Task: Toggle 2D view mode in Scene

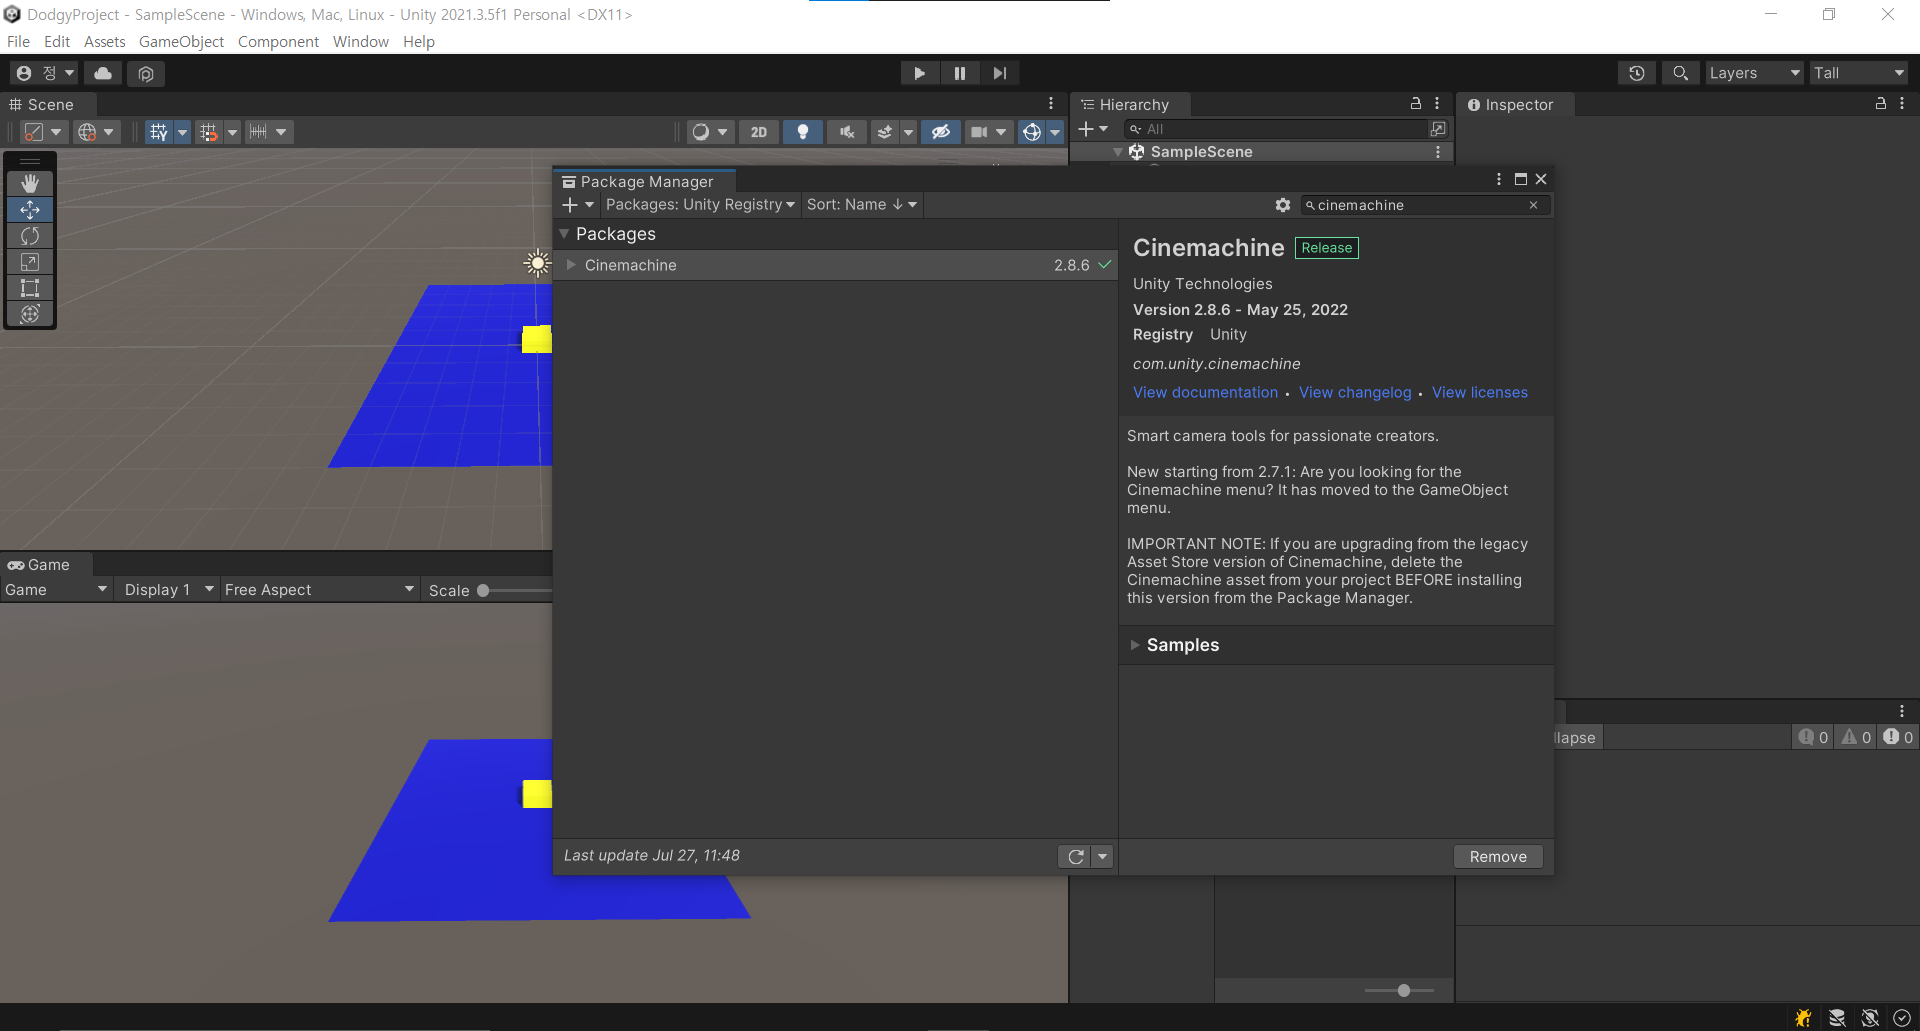Action: [759, 132]
